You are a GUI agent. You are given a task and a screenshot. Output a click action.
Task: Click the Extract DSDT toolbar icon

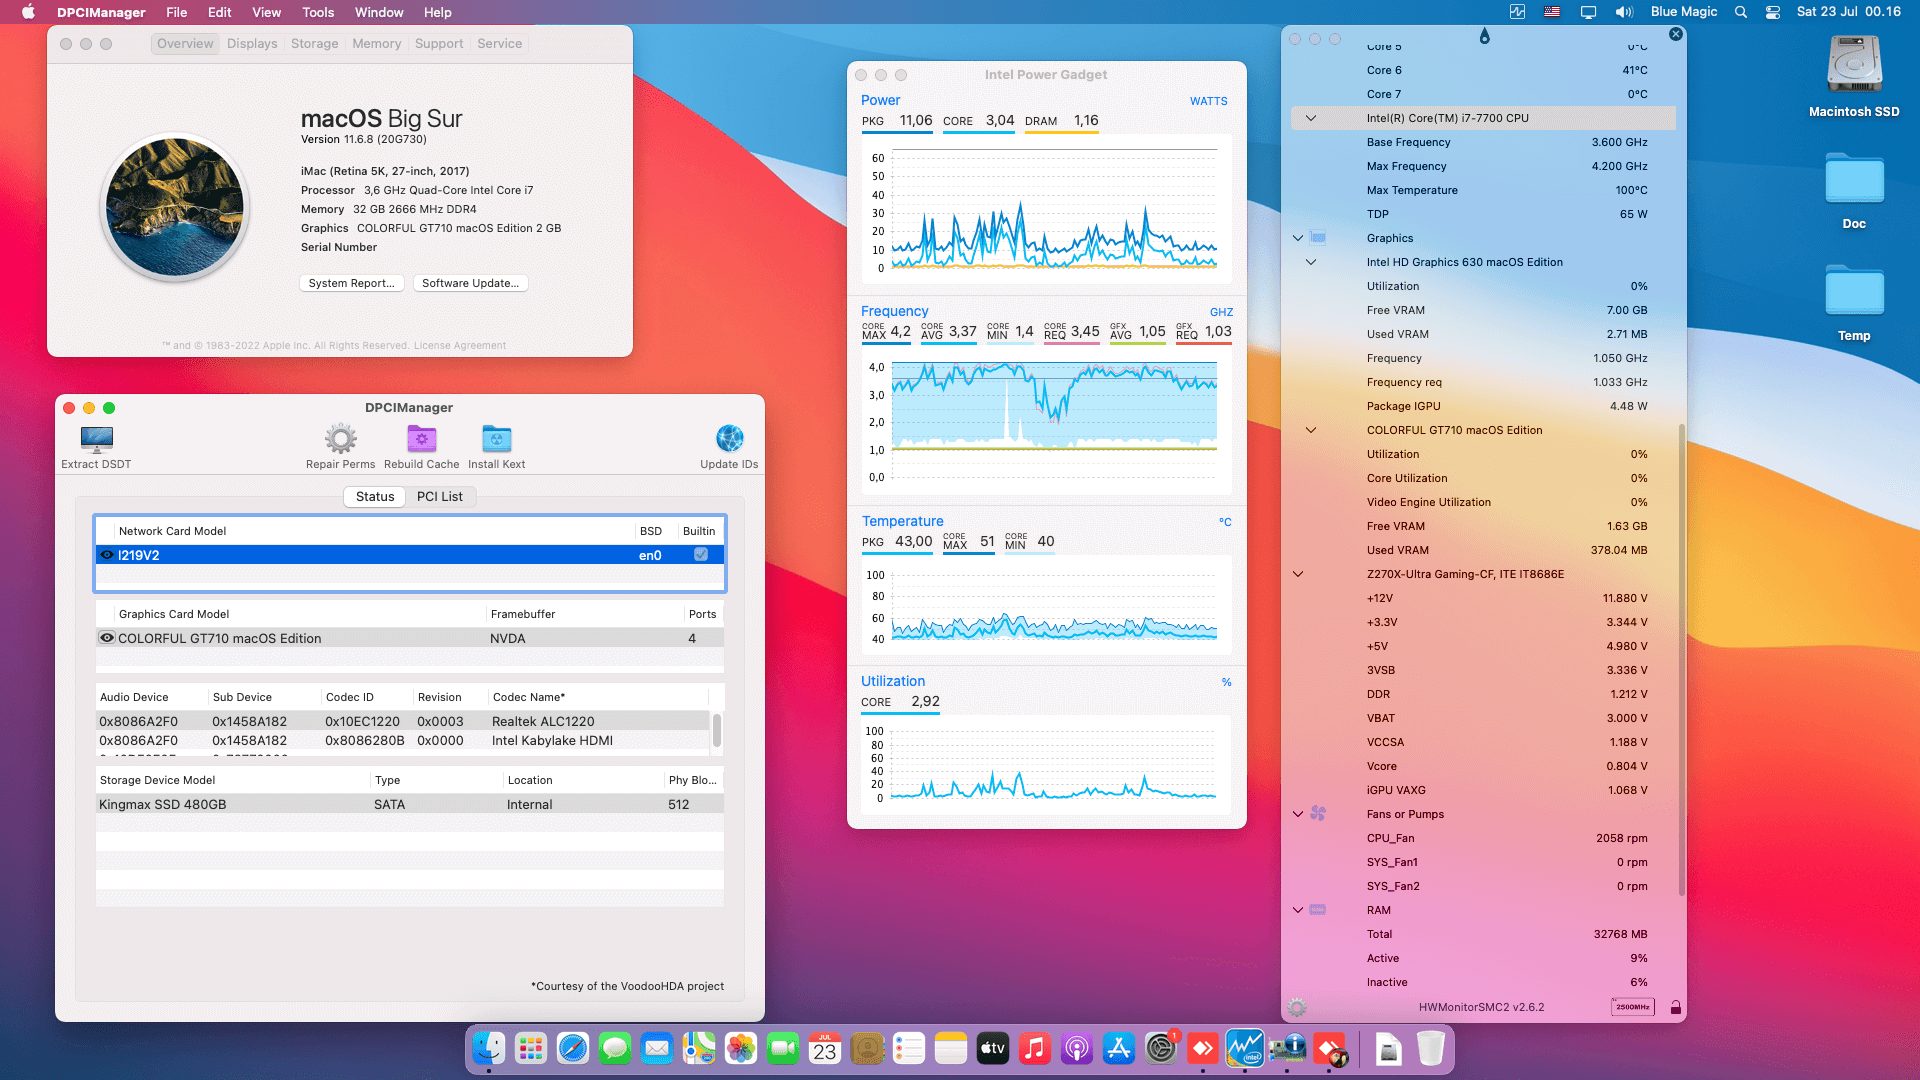click(97, 439)
